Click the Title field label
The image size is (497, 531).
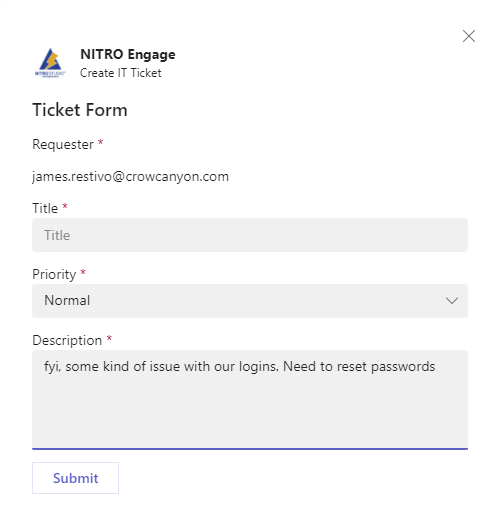tap(45, 208)
